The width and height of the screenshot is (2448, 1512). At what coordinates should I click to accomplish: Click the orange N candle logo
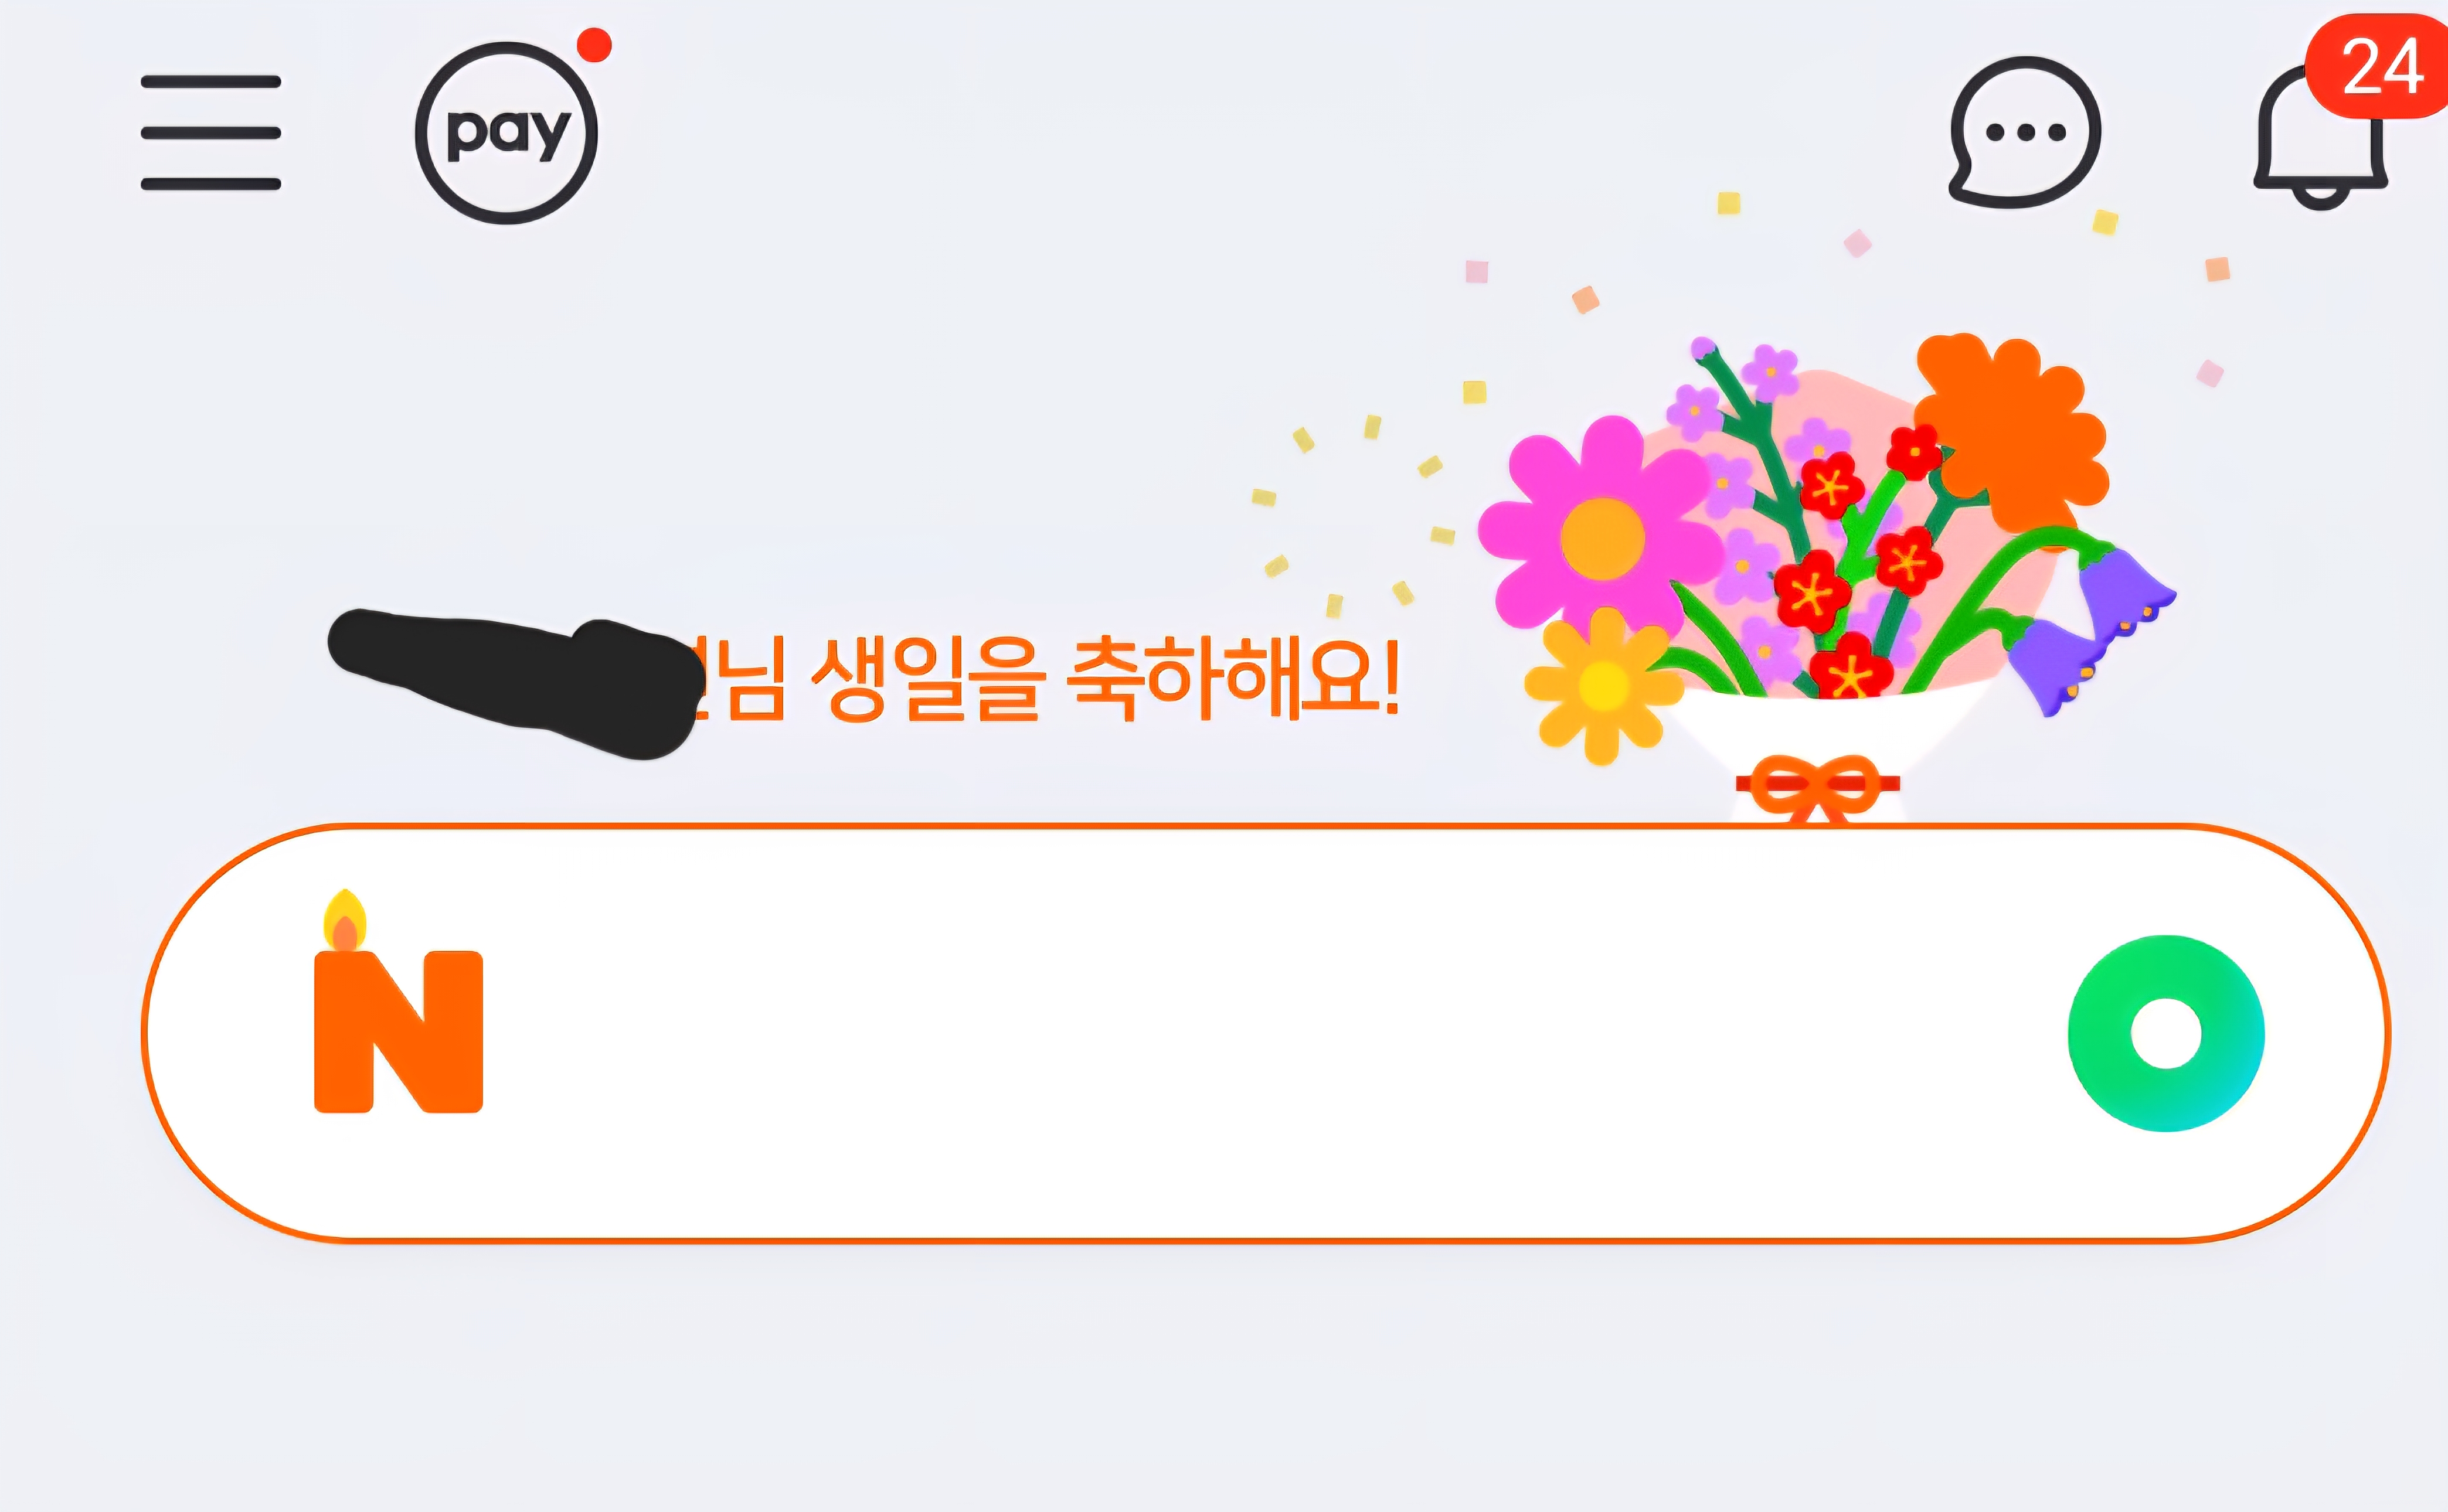pos(398,1001)
